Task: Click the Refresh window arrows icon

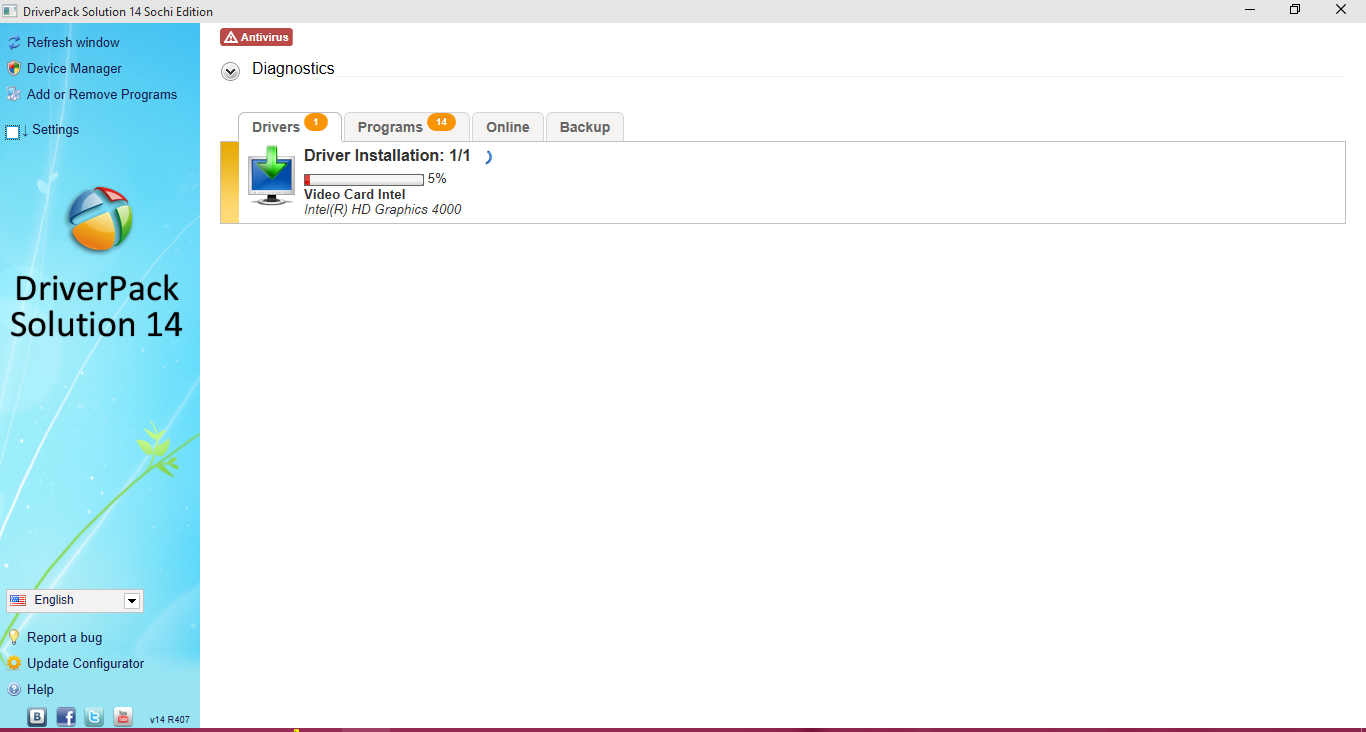Action: (14, 43)
